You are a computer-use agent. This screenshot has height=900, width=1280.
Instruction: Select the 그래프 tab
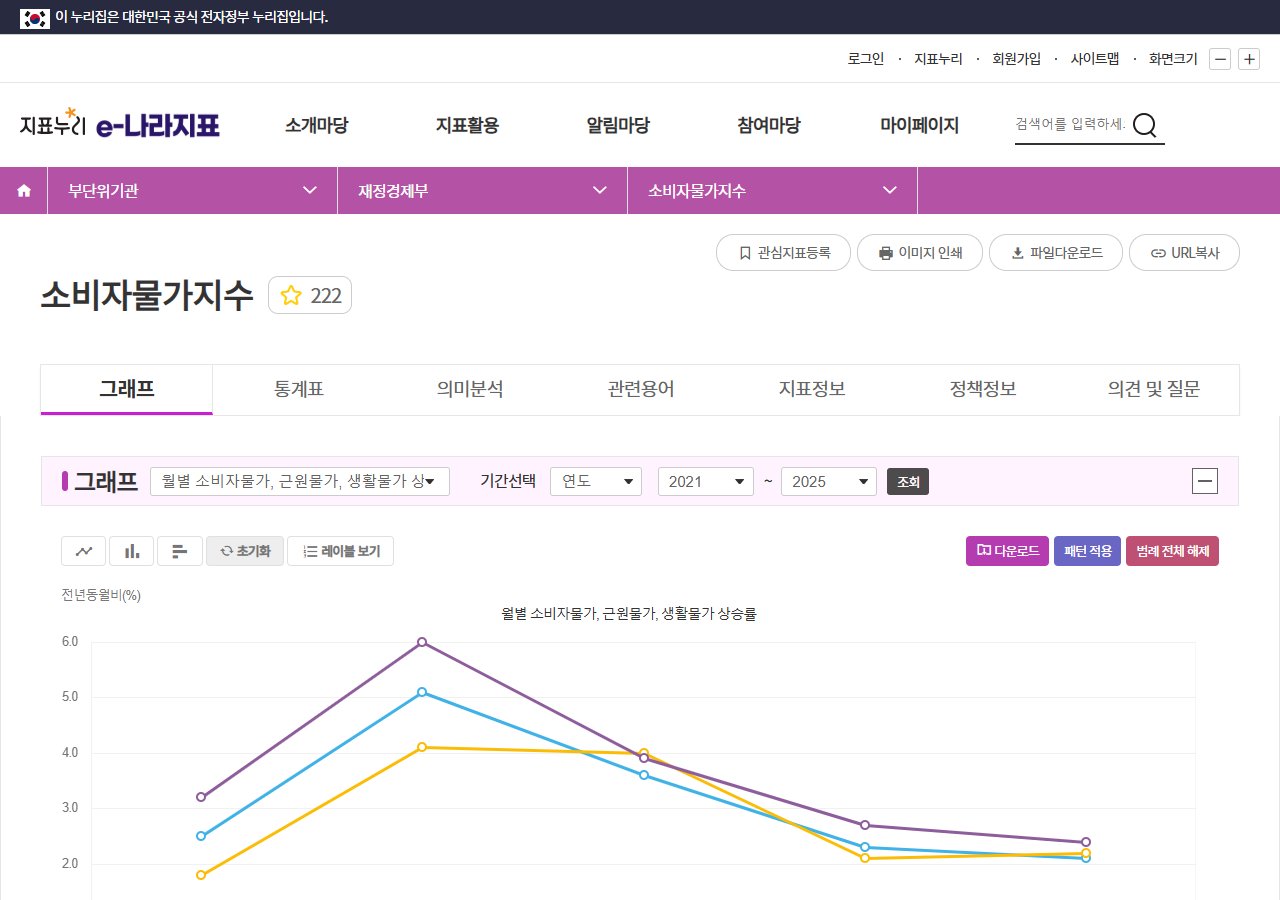(x=127, y=389)
